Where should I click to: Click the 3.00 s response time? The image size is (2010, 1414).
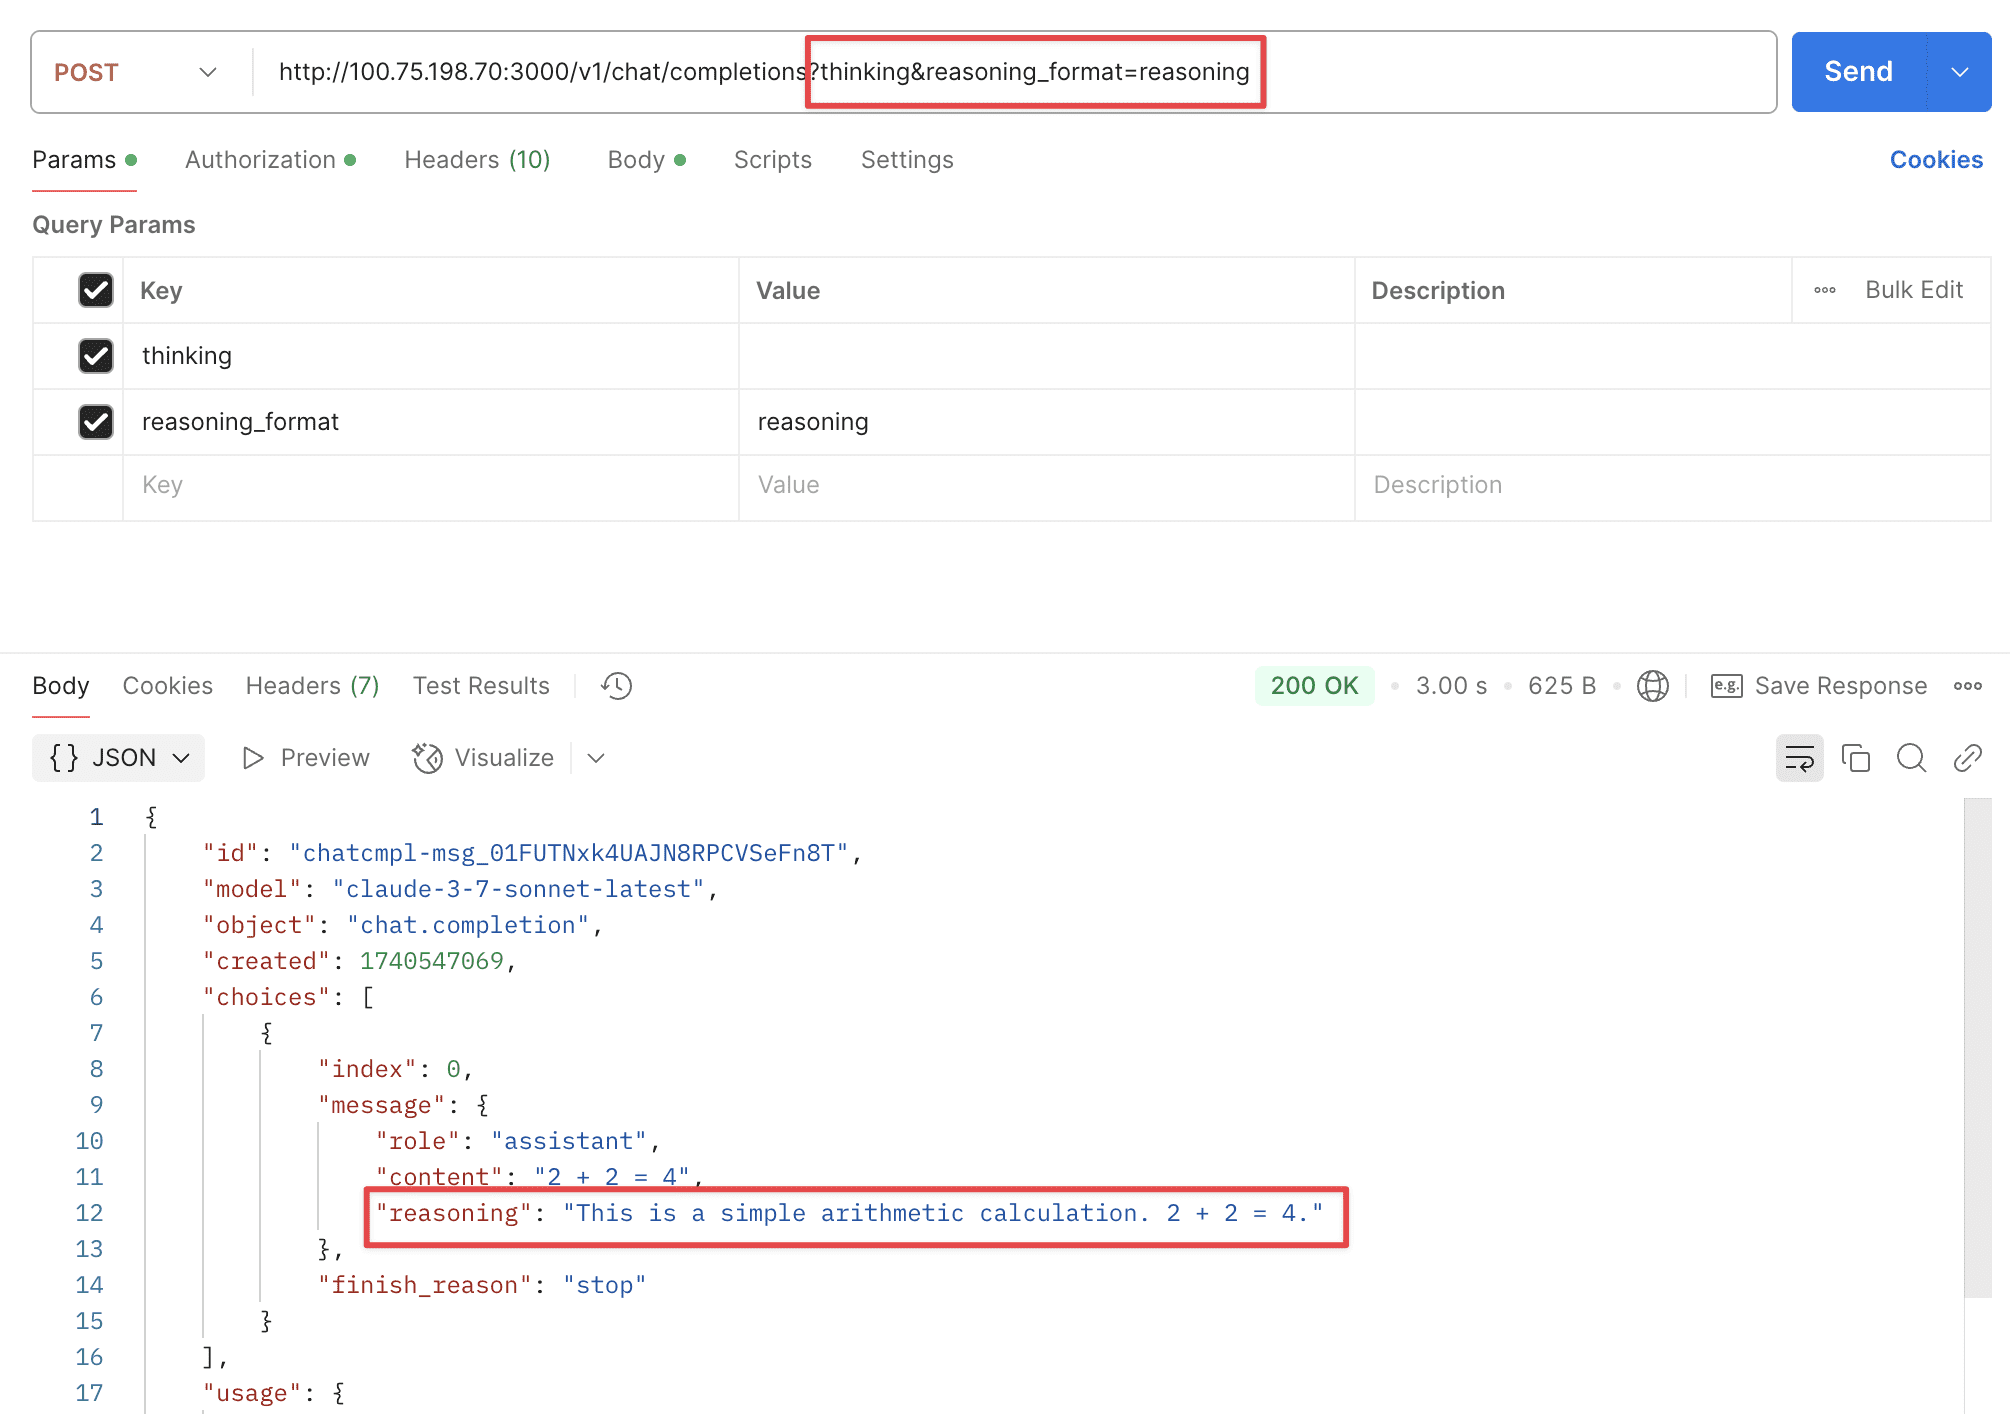1451,686
